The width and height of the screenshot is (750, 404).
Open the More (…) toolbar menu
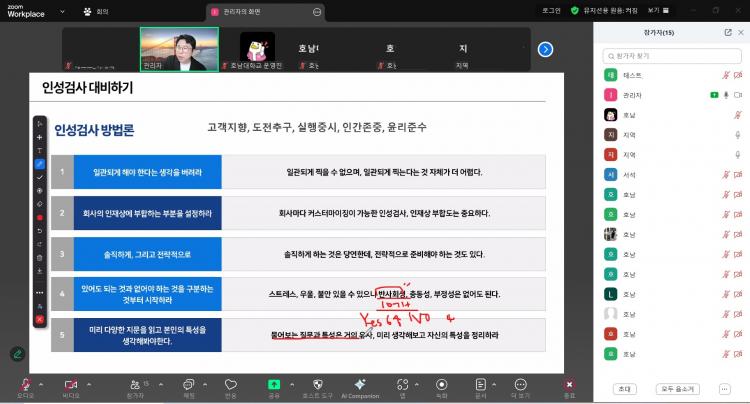pos(520,387)
